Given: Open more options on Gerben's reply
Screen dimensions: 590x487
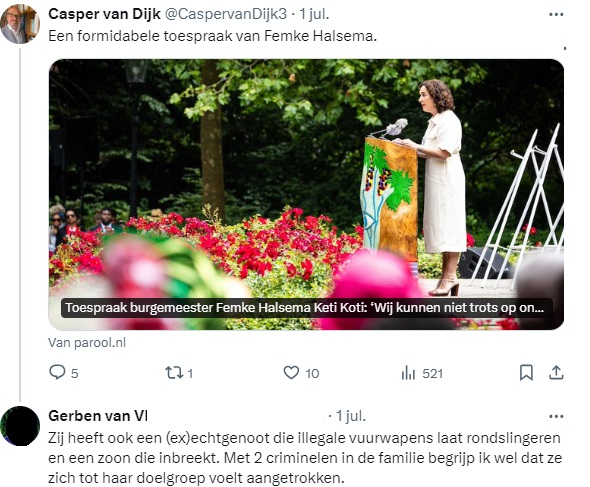Looking at the screenshot, I should tap(556, 416).
